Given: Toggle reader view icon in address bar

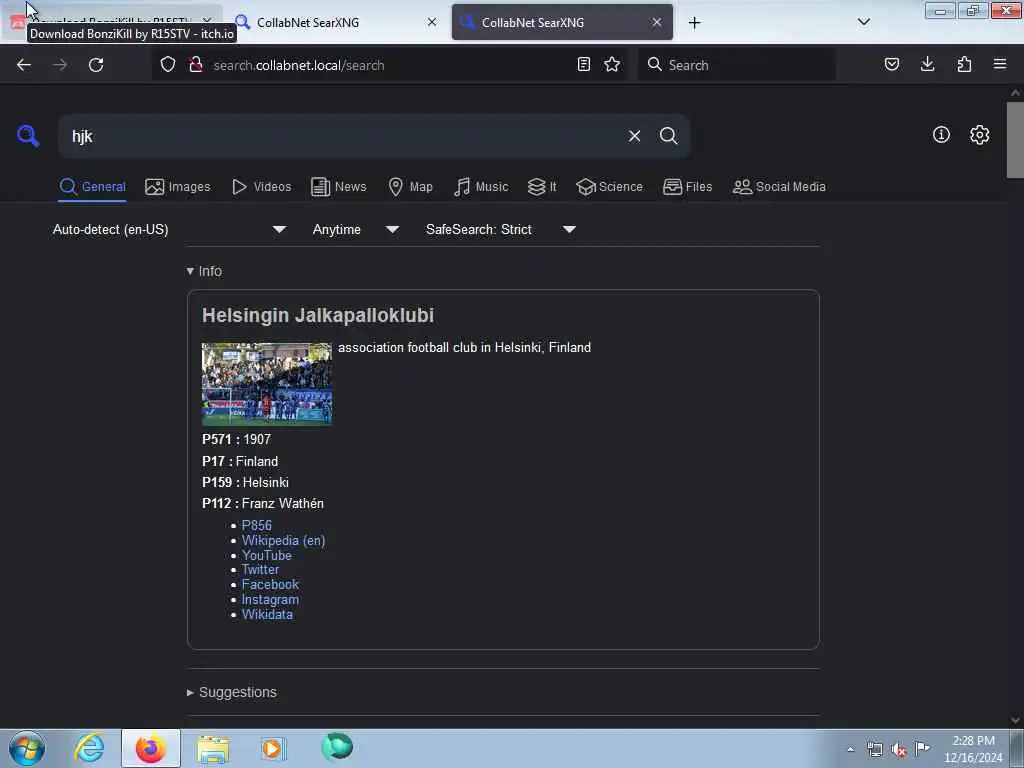Looking at the screenshot, I should click(x=584, y=64).
